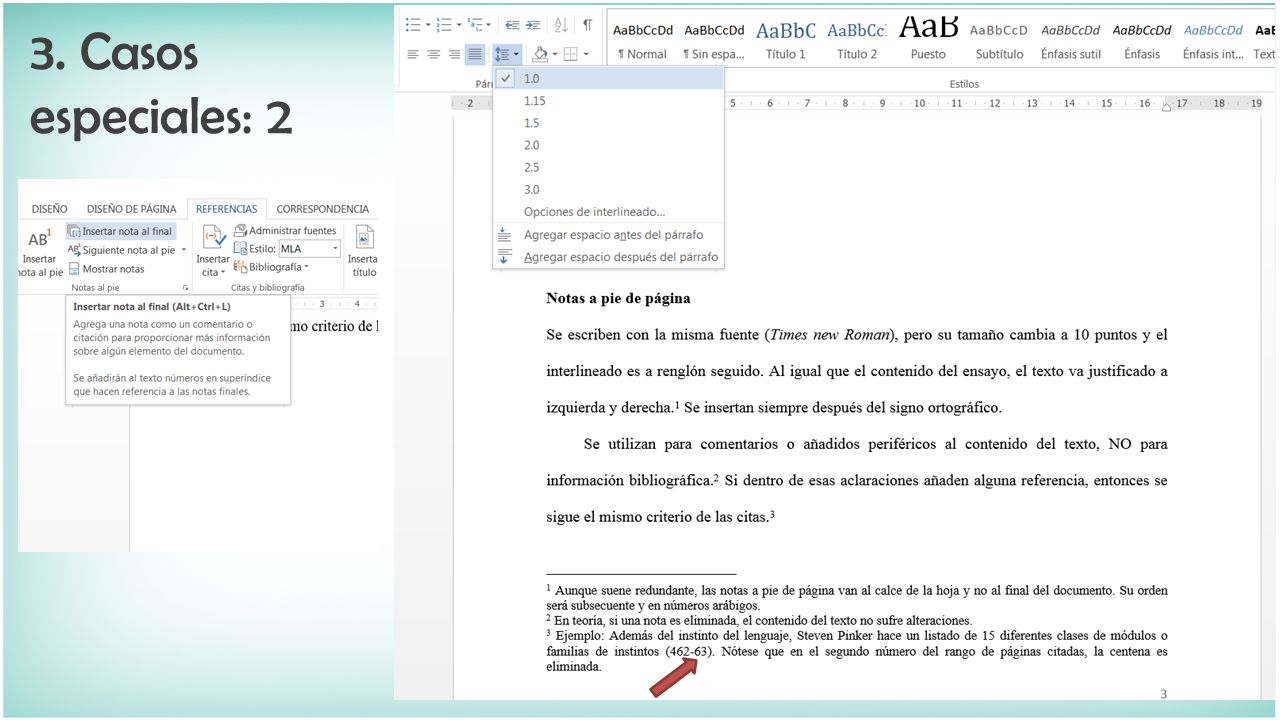Apply the Énfasis intenso style

[x=1213, y=41]
